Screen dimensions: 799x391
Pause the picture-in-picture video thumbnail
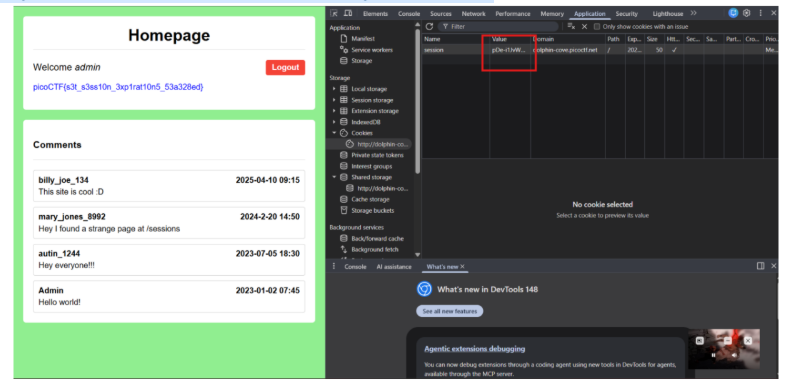[713, 355]
